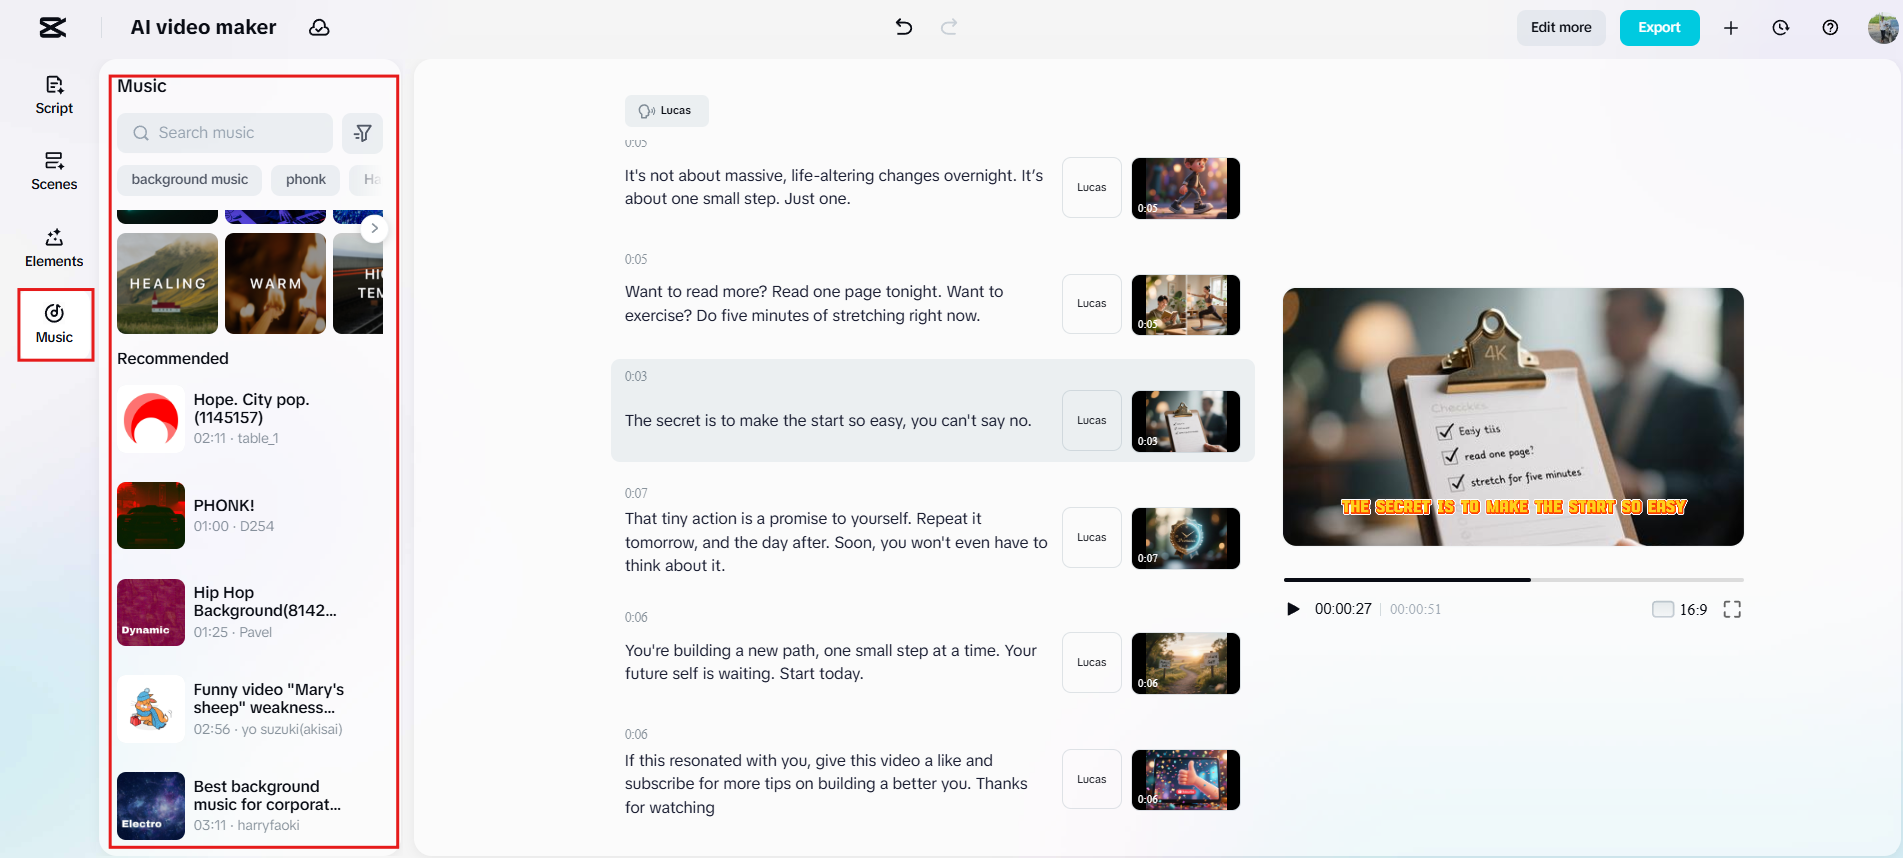
Task: Click Lucas voice button for 'The secret' scene
Action: tap(1092, 421)
